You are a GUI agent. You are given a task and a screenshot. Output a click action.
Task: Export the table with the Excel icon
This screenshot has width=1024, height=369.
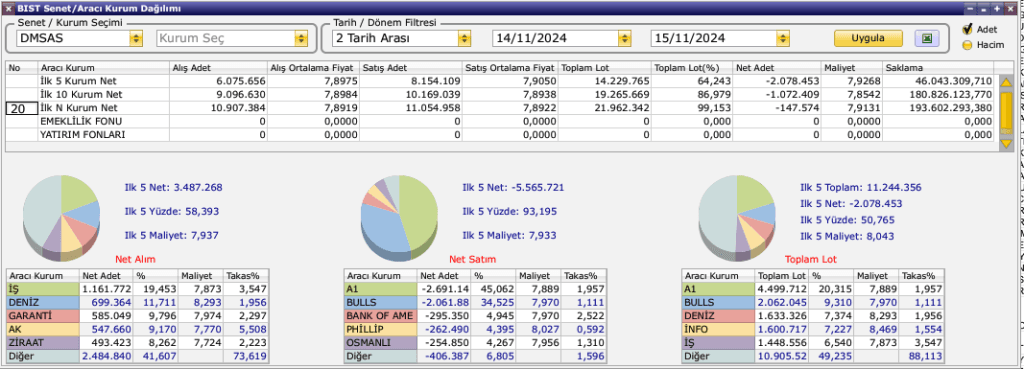tap(927, 39)
